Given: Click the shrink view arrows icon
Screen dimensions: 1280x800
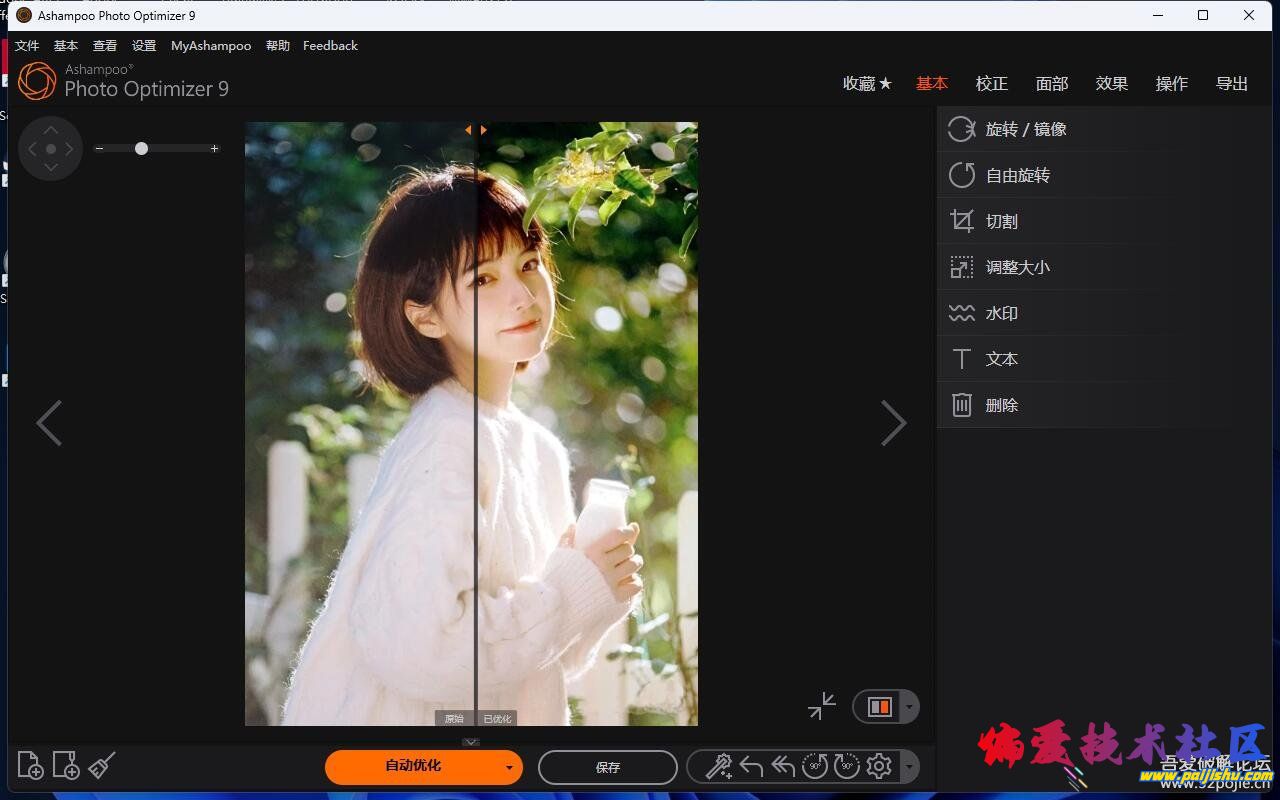Looking at the screenshot, I should pyautogui.click(x=822, y=706).
